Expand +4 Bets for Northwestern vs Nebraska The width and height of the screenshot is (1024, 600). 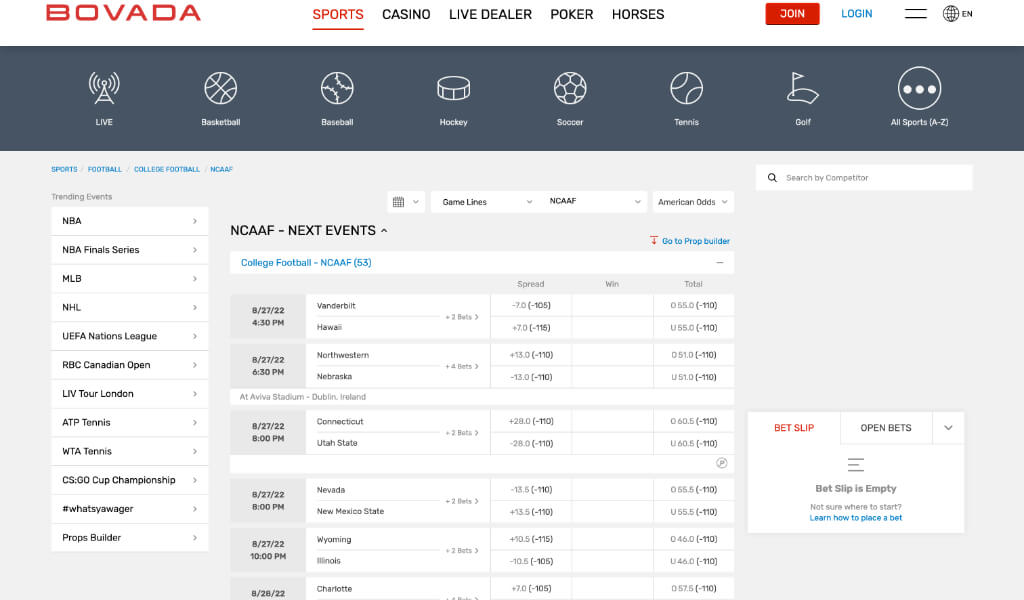pyautogui.click(x=462, y=366)
